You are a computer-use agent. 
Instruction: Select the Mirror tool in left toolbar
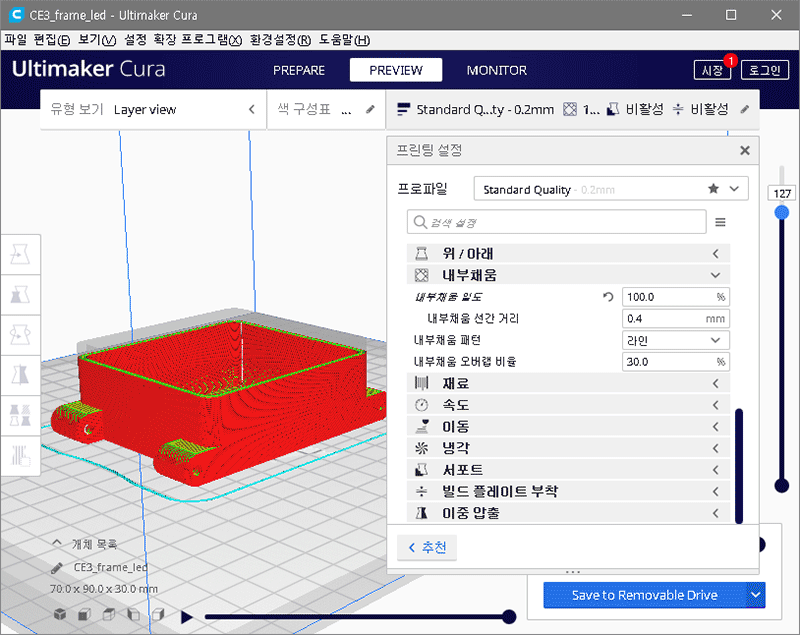[x=20, y=375]
